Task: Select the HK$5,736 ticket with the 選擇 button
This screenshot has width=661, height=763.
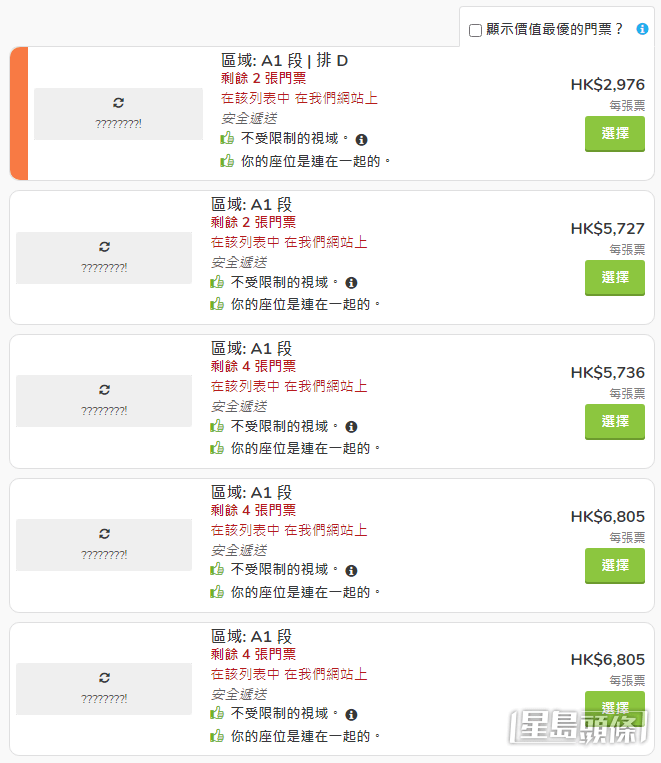Action: point(615,421)
